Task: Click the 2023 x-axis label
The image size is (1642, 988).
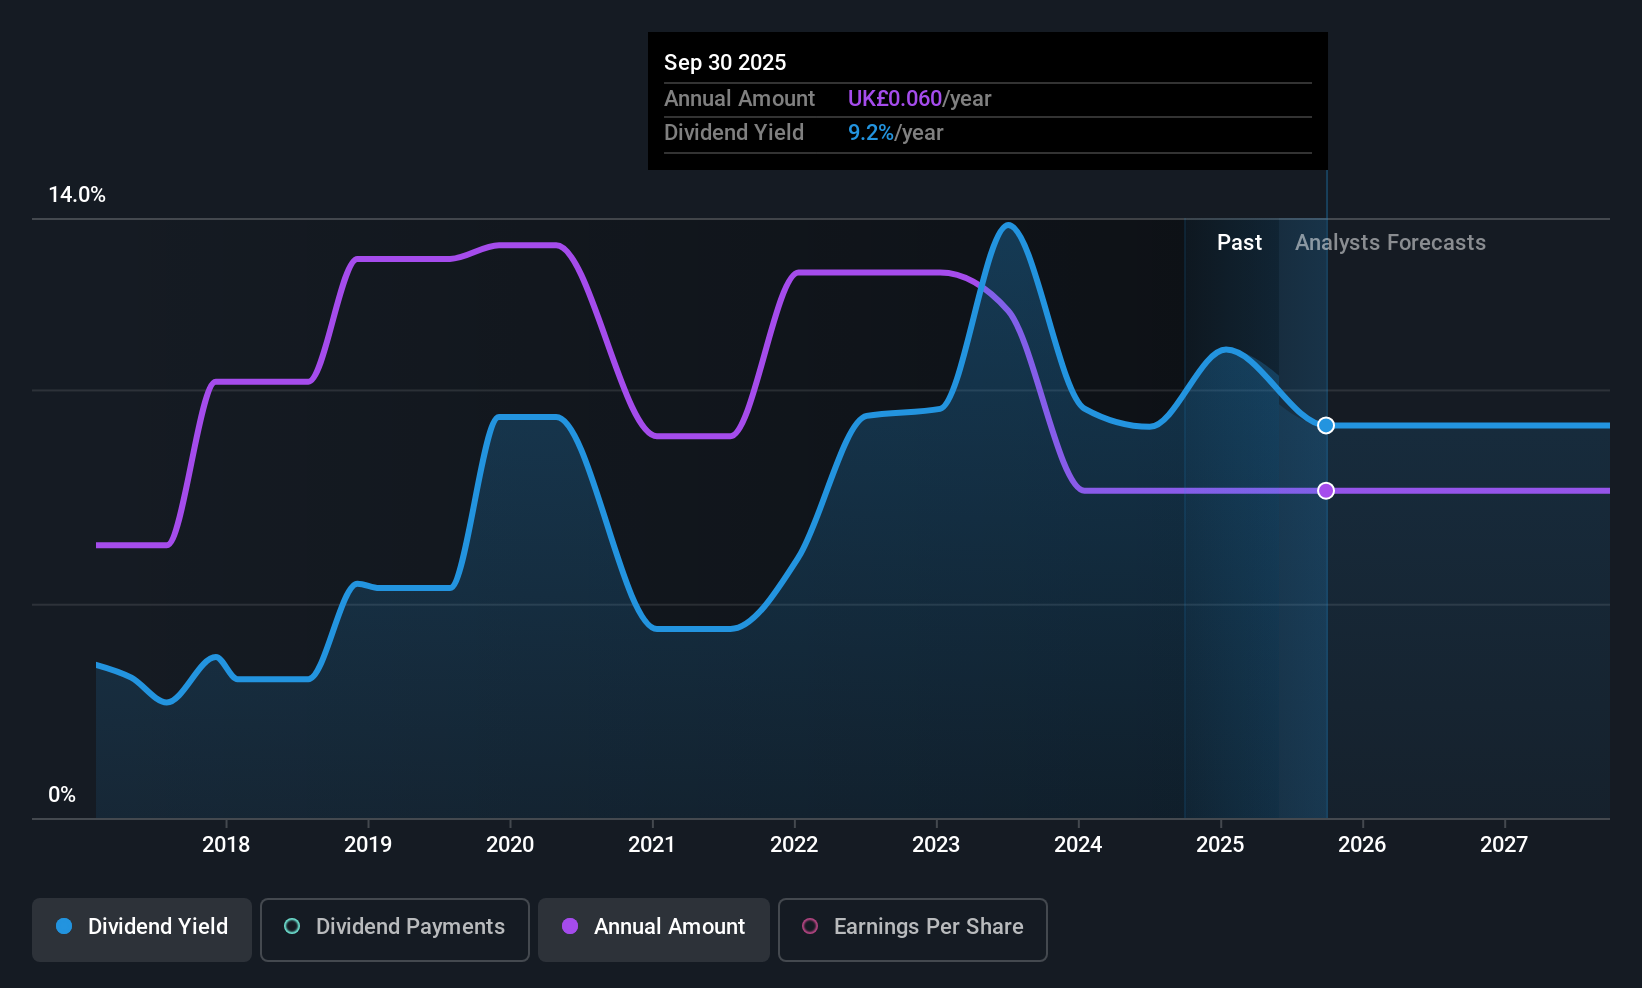Action: tap(936, 845)
